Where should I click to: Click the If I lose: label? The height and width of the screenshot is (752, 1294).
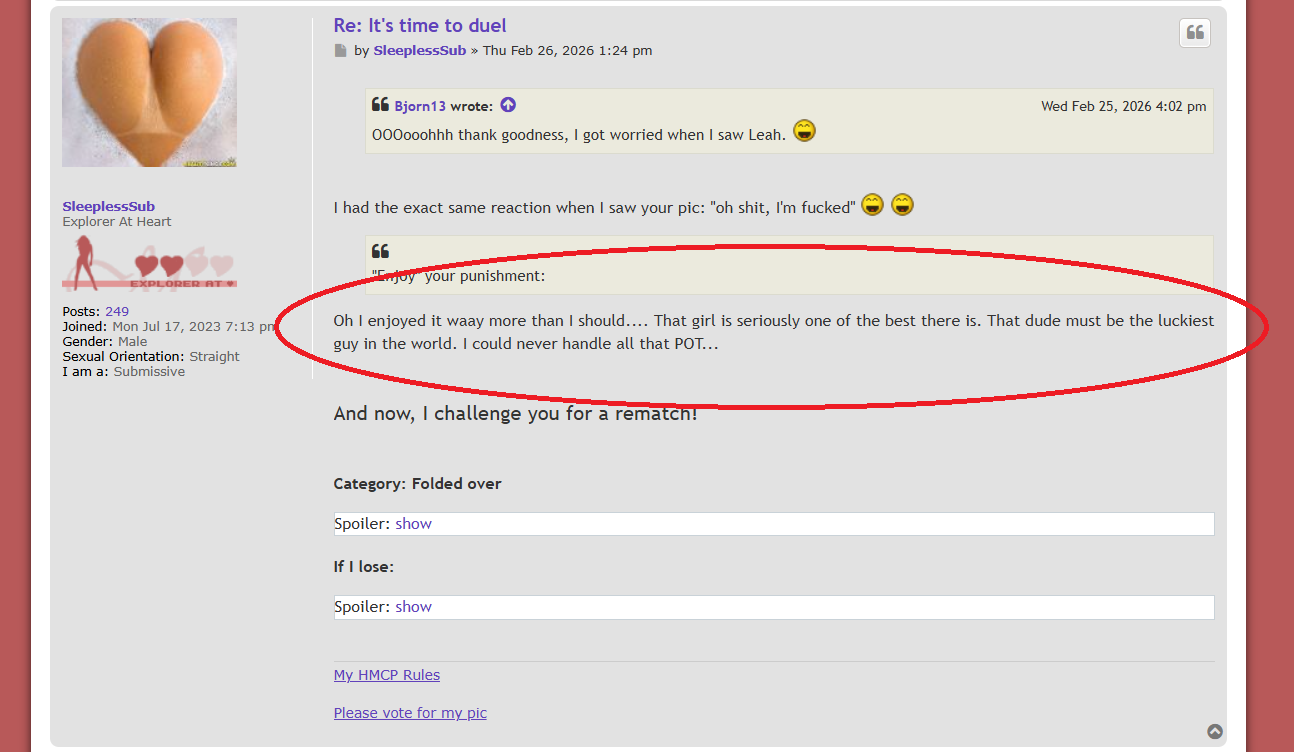(364, 567)
